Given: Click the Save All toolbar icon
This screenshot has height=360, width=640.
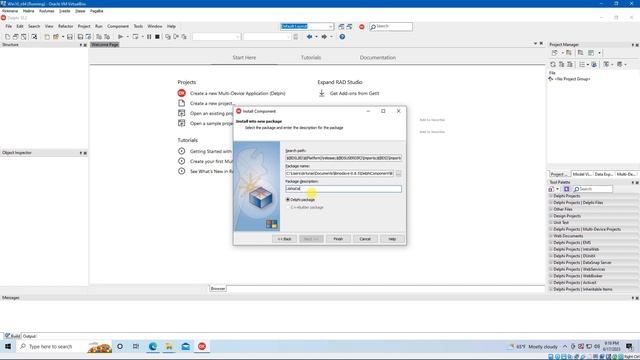Looking at the screenshot, I should click(80, 37).
